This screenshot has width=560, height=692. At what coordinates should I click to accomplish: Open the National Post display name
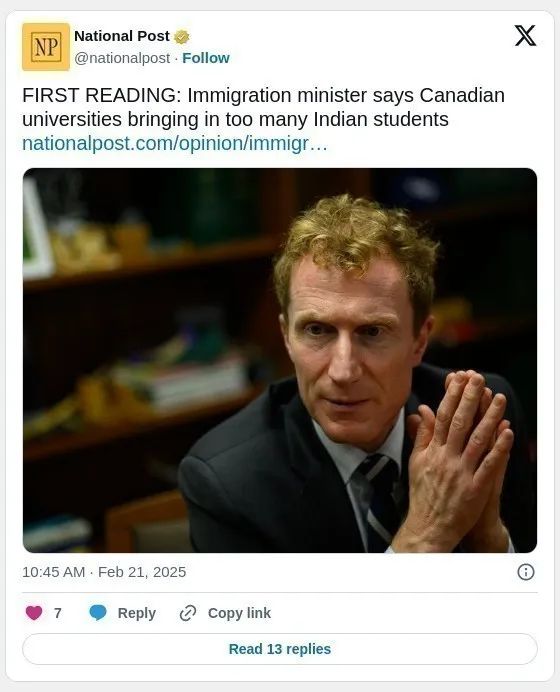coord(122,36)
